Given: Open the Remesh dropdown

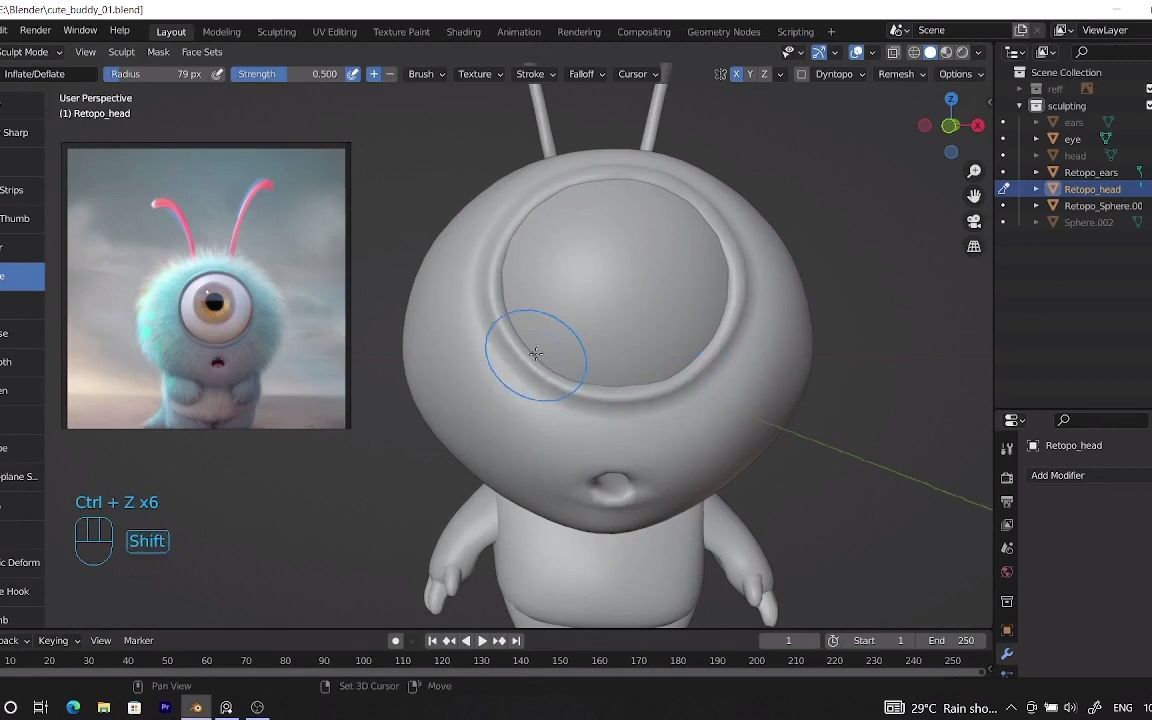Looking at the screenshot, I should point(897,73).
